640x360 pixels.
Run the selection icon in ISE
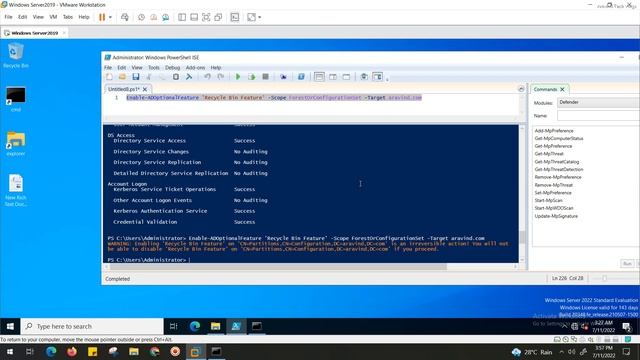tap(251, 77)
